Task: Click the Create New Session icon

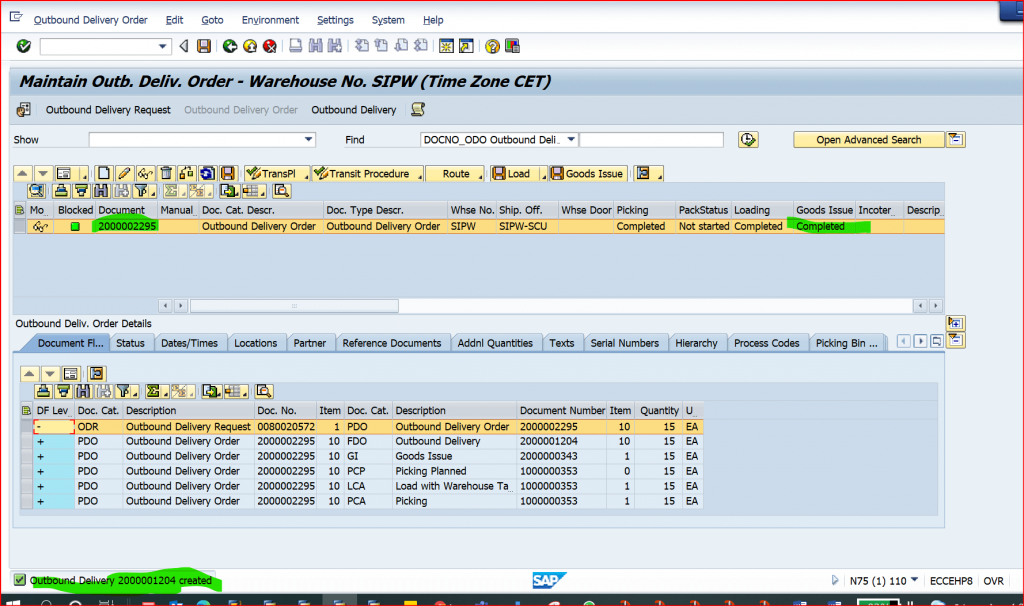Action: pos(447,46)
